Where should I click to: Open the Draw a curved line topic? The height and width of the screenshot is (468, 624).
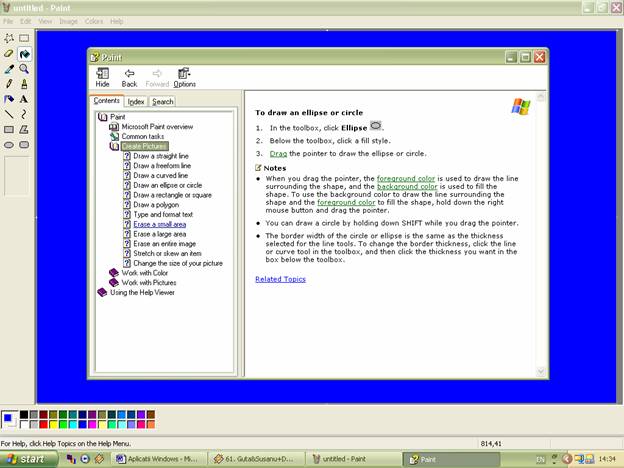click(x=160, y=176)
